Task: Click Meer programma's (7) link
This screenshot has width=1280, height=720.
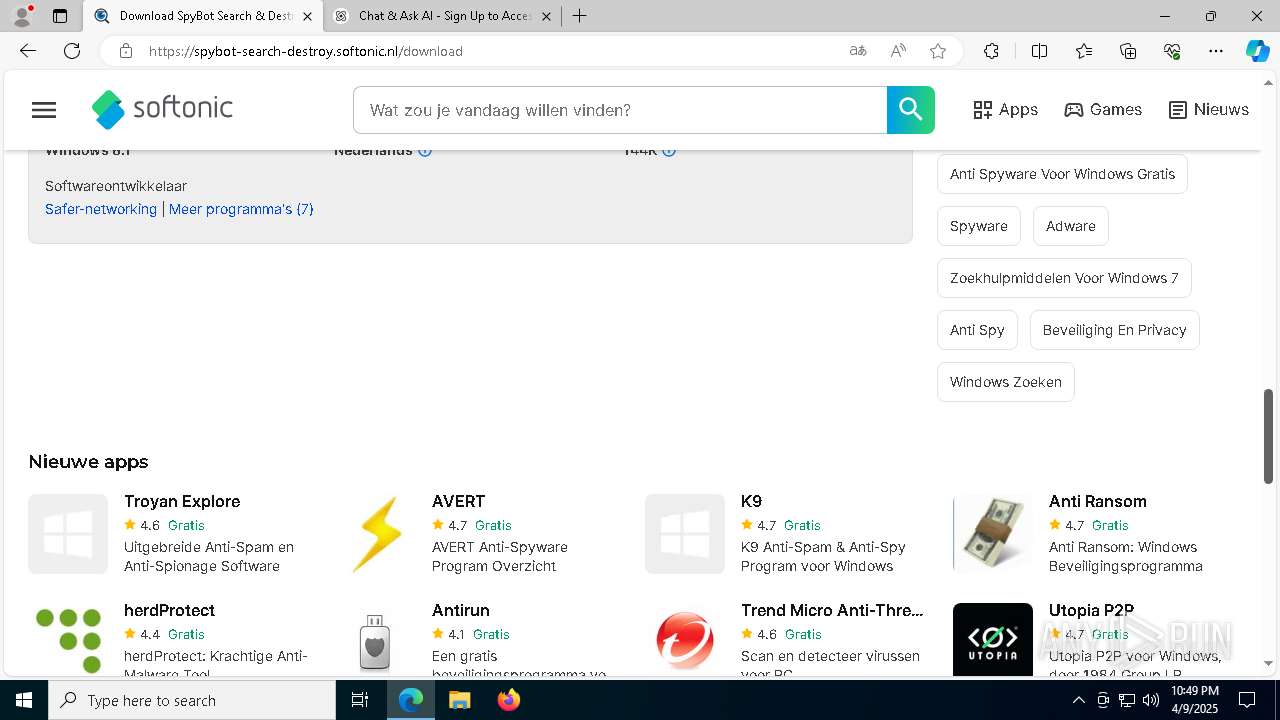Action: click(x=241, y=209)
